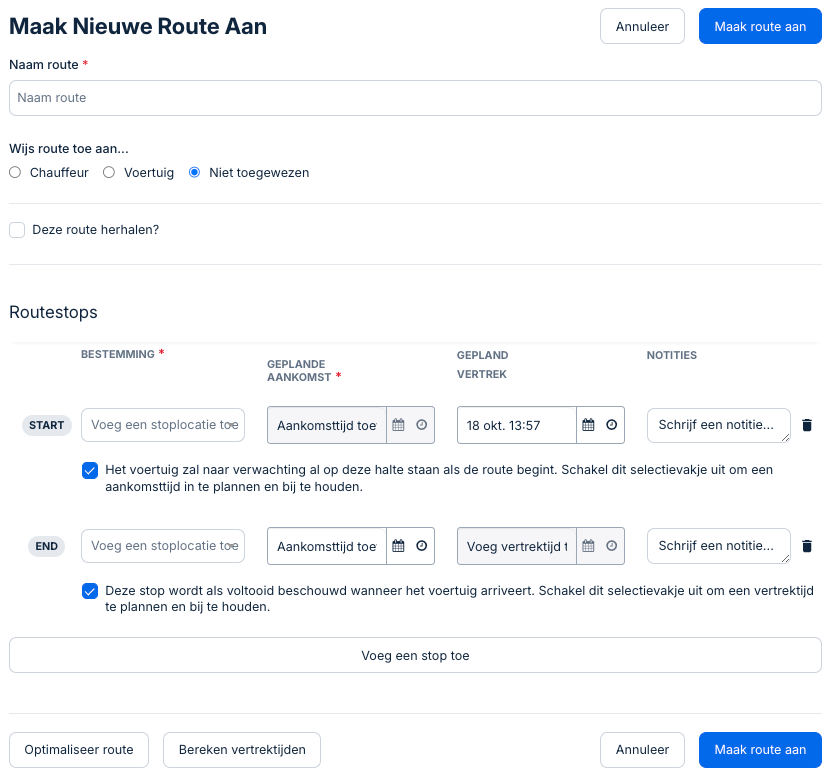Click calendar icon in START planned arrival field

pos(398,425)
